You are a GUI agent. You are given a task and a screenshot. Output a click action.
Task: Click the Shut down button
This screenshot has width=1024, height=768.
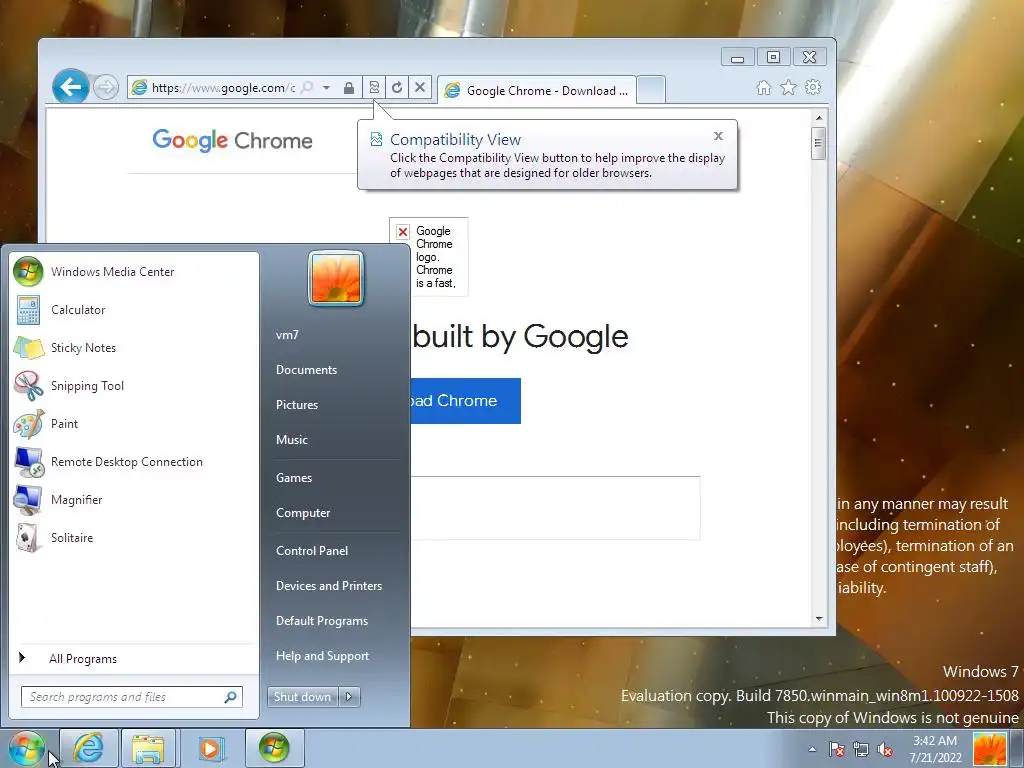302,697
